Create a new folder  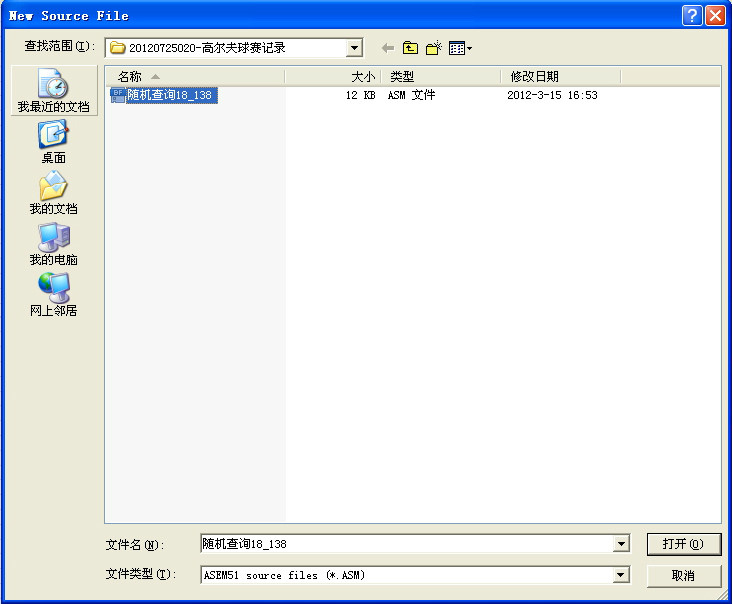(433, 48)
